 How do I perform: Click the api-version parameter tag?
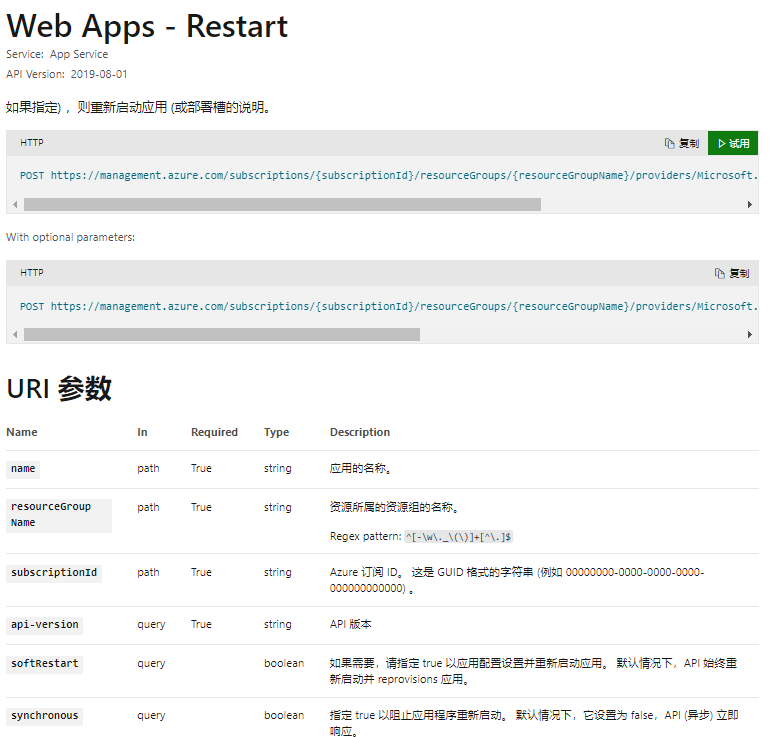pos(44,624)
